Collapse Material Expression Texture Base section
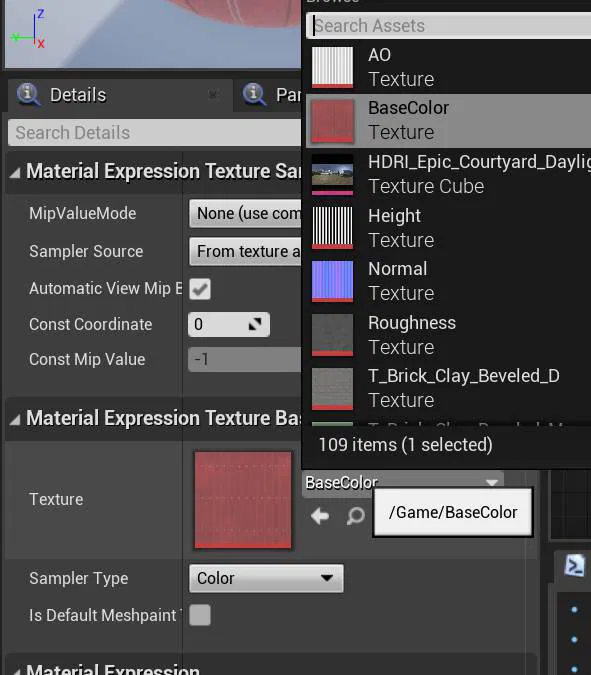This screenshot has width=591, height=675. [15, 420]
